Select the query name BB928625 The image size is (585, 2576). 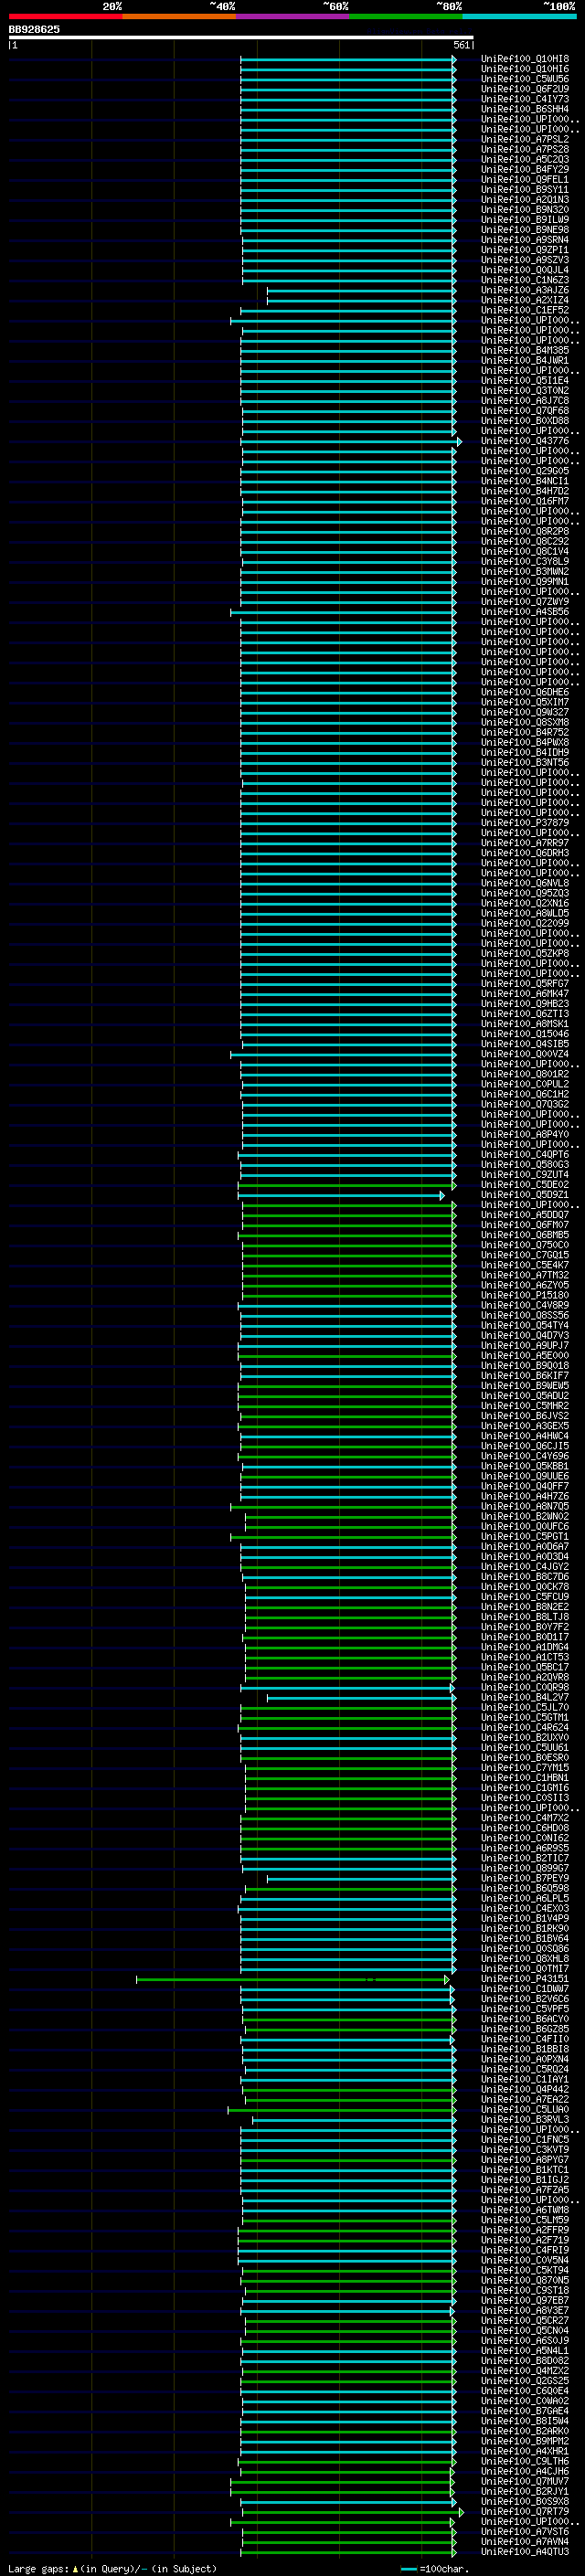(34, 29)
